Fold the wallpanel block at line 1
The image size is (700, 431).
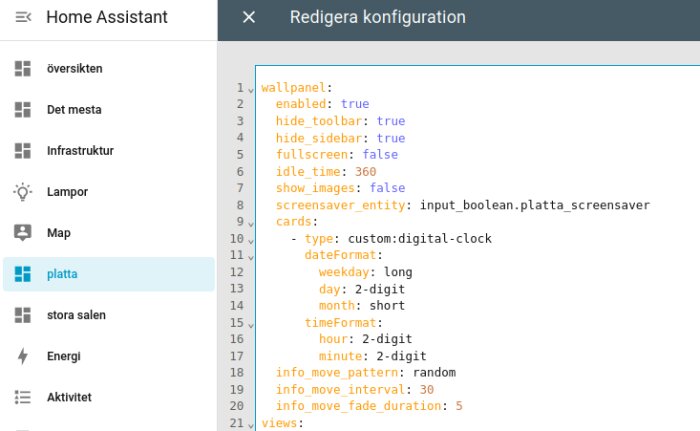[x=251, y=90]
